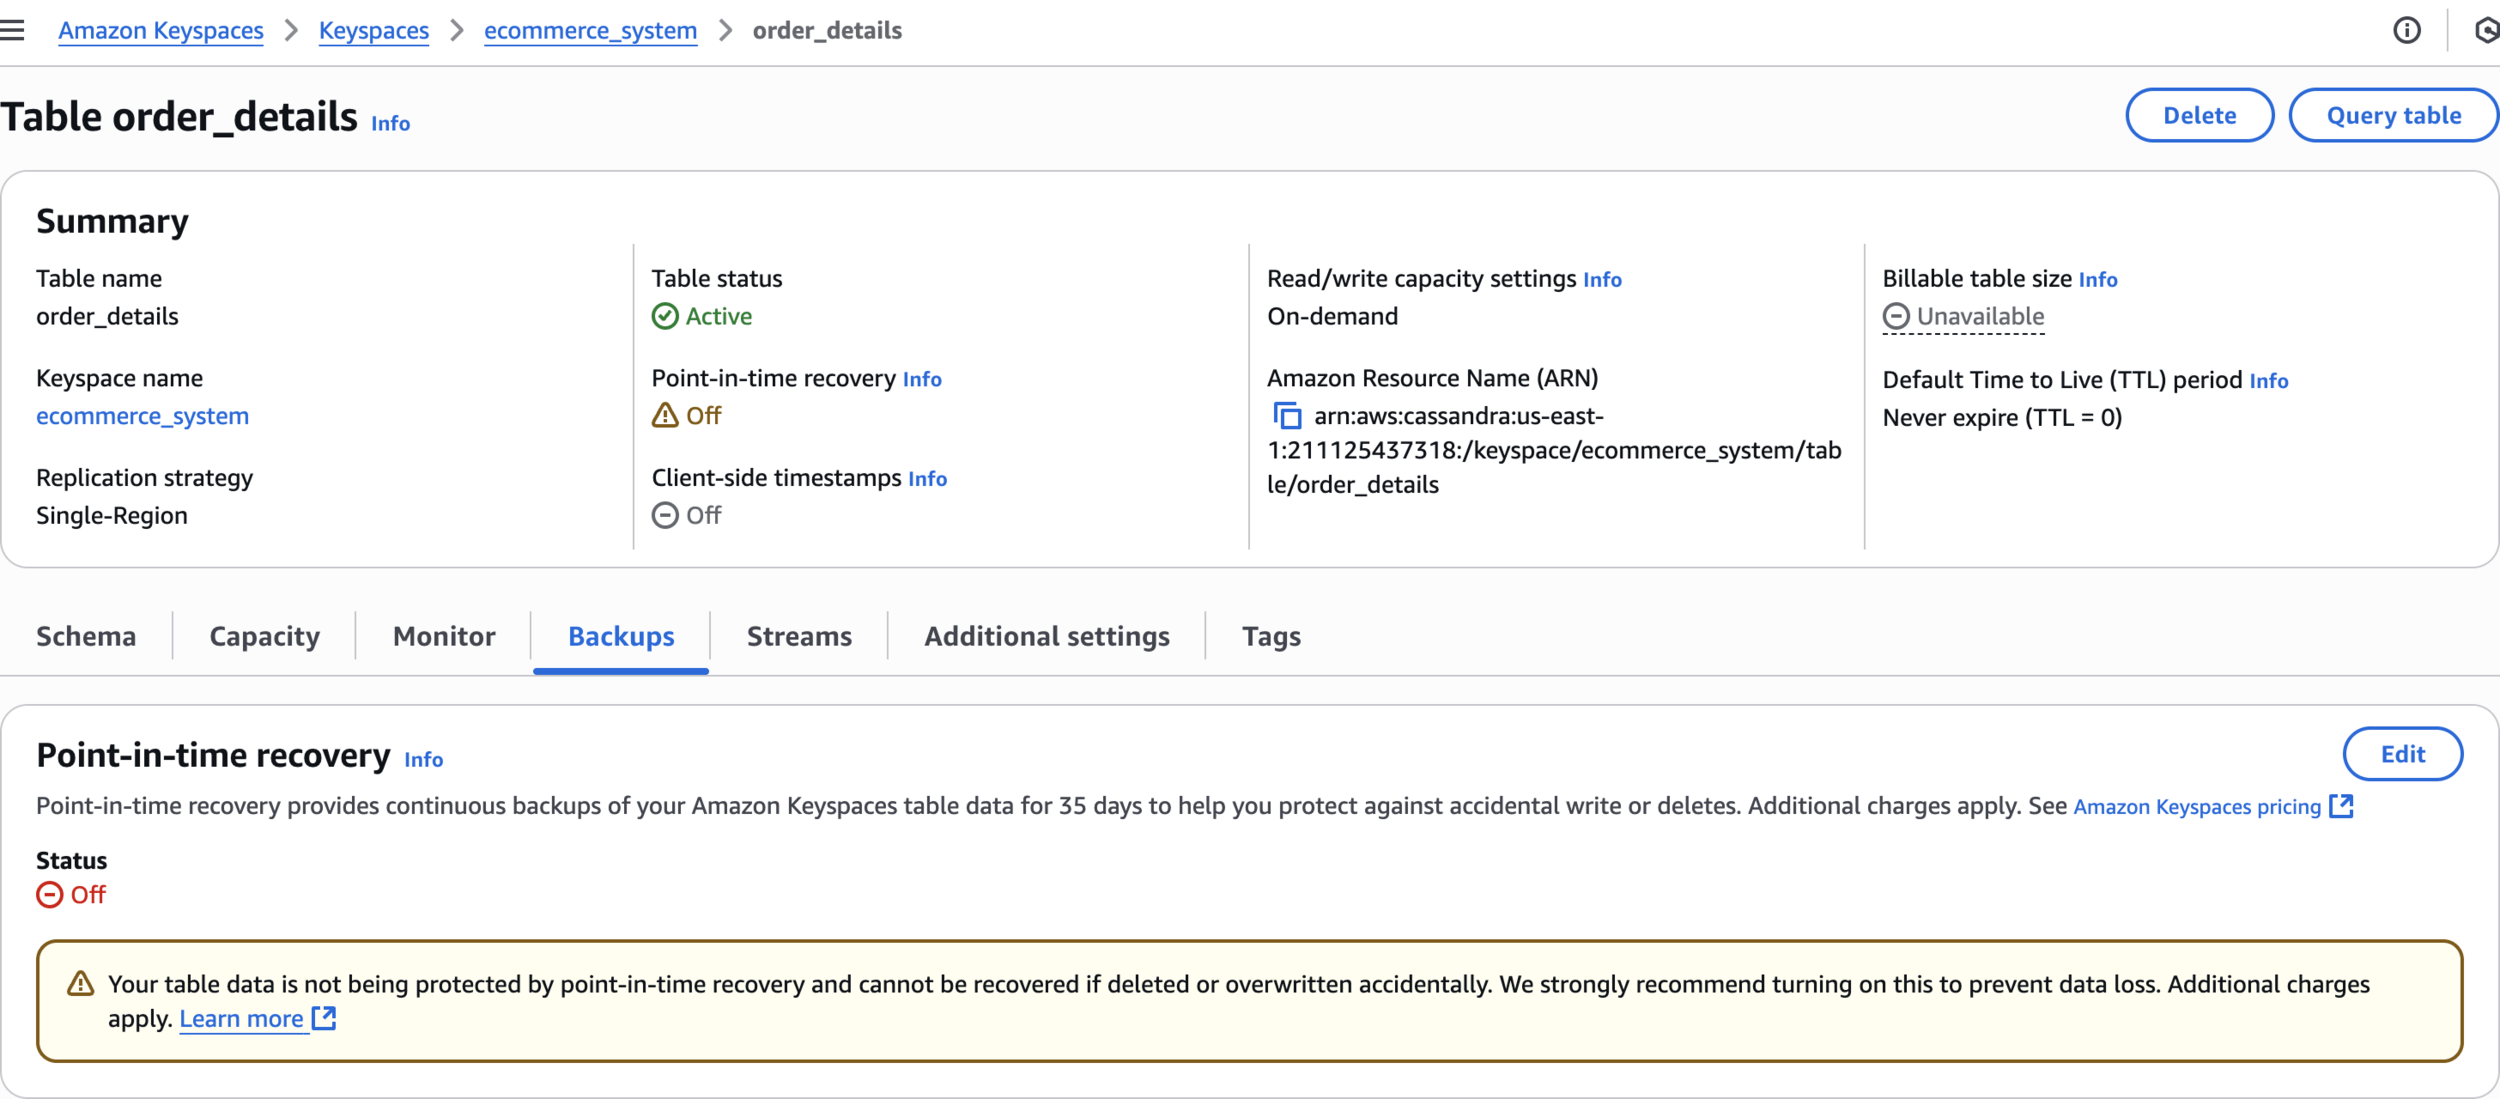
Task: Copy the ARN using the copy icon
Action: 1287,415
